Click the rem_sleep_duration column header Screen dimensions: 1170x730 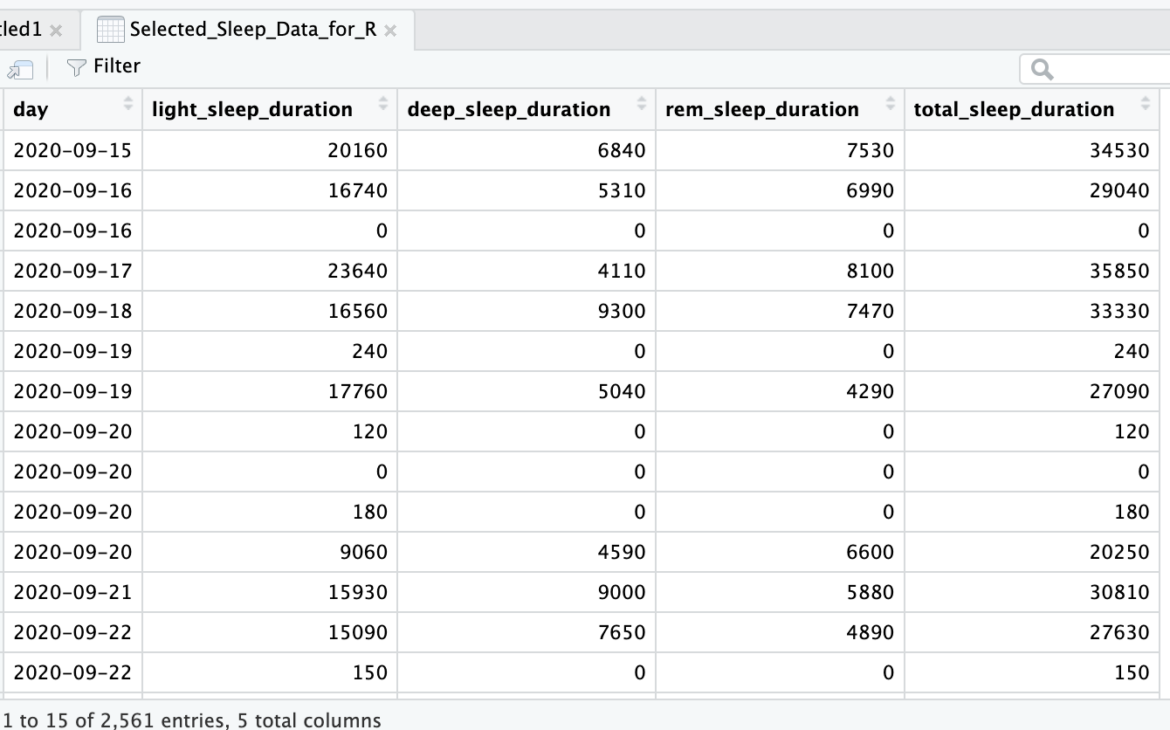coord(780,109)
